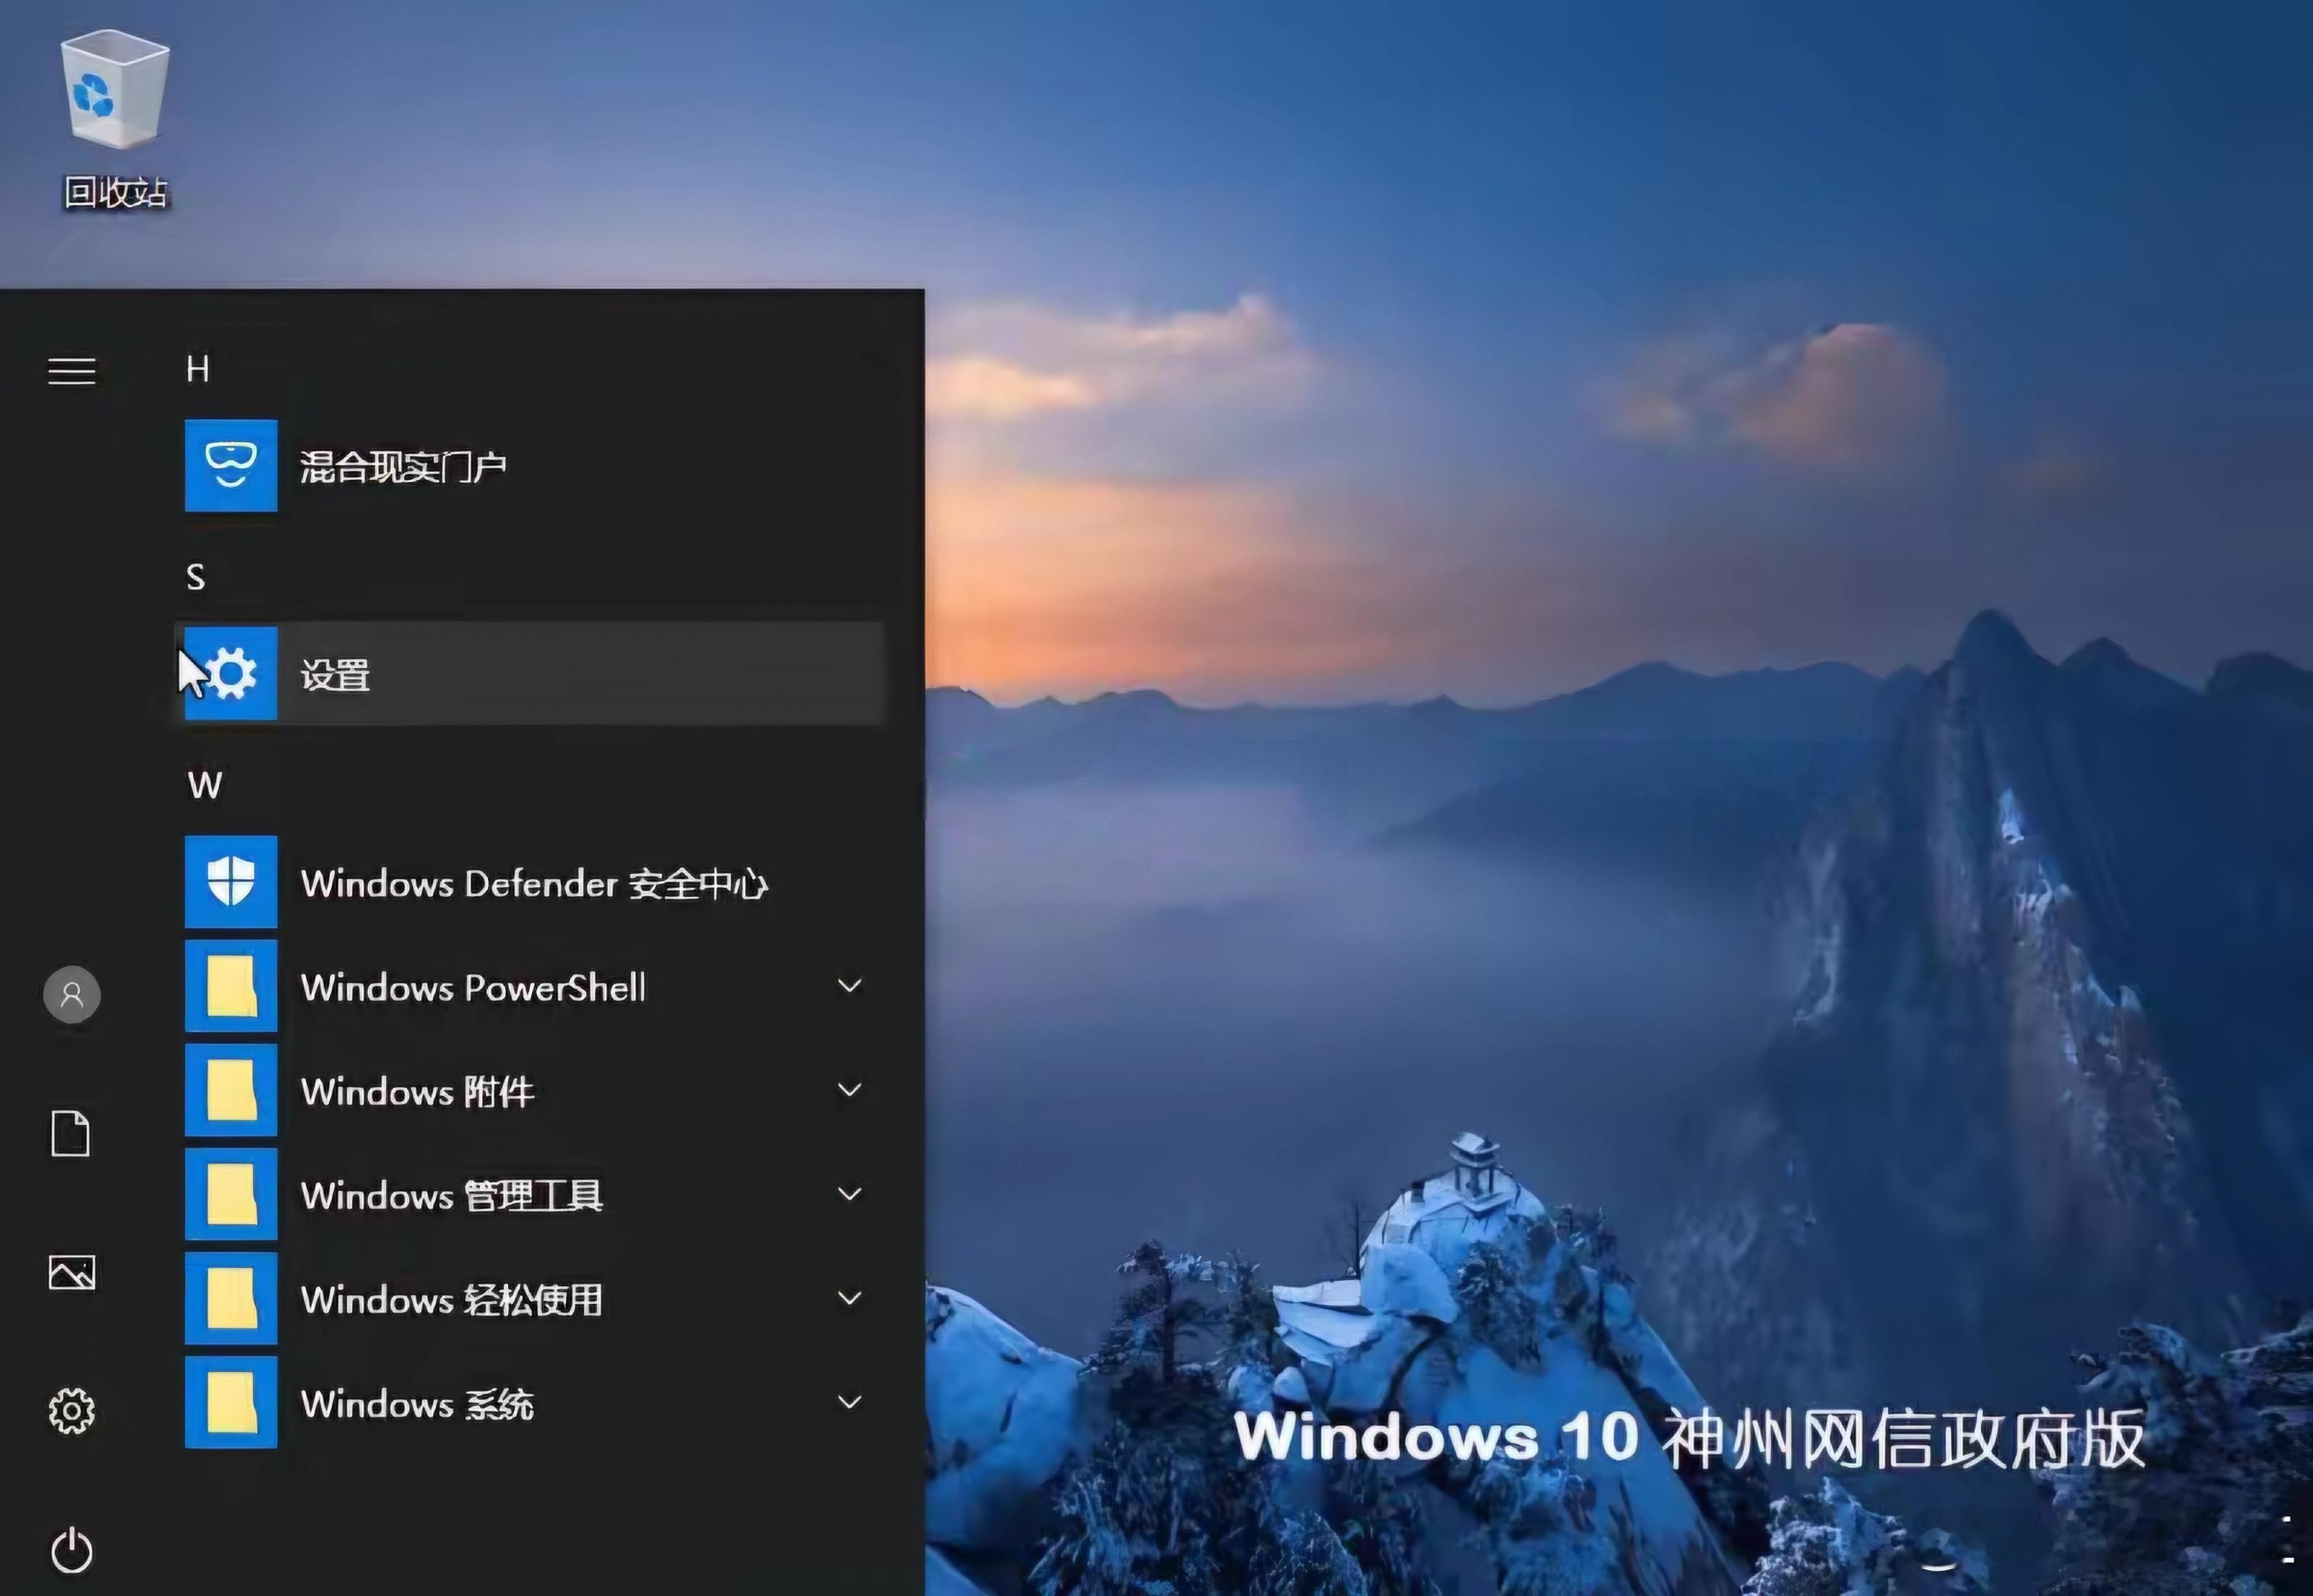The width and height of the screenshot is (2313, 1596).
Task: Click the Windows 附件 label
Action: click(x=418, y=1092)
